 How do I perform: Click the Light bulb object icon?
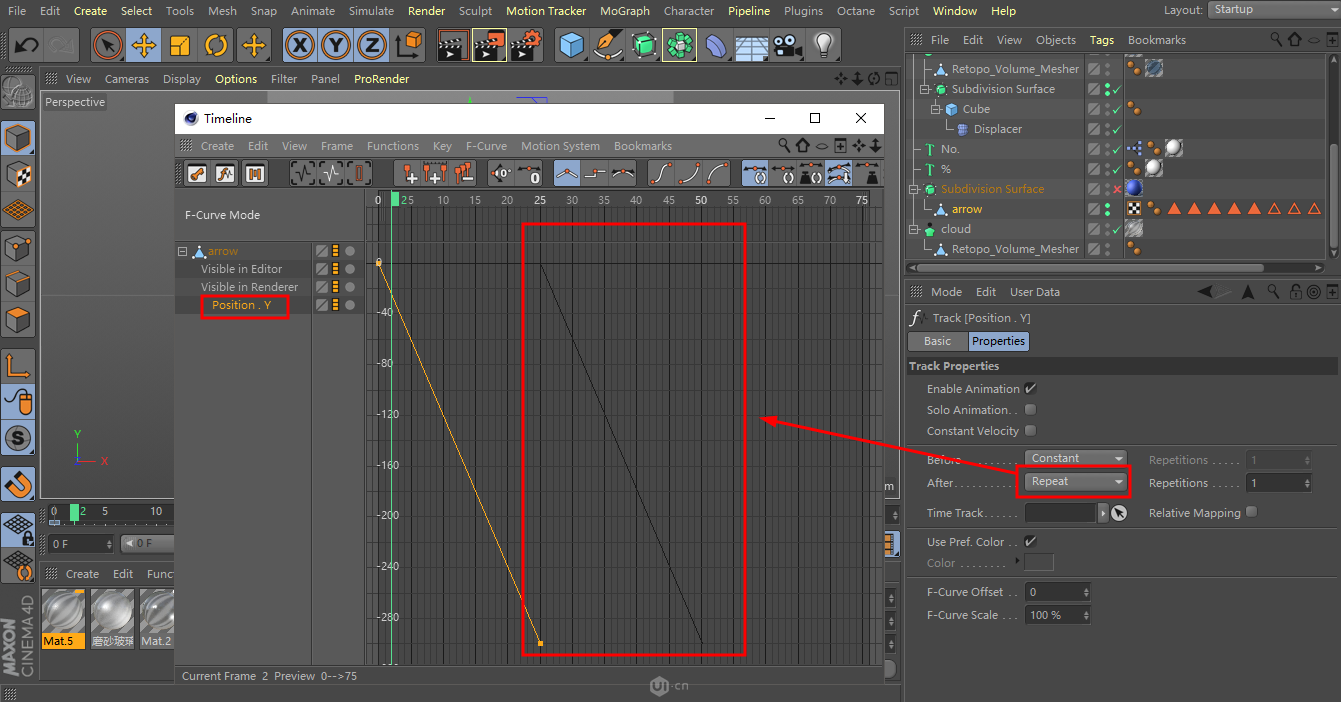823,45
